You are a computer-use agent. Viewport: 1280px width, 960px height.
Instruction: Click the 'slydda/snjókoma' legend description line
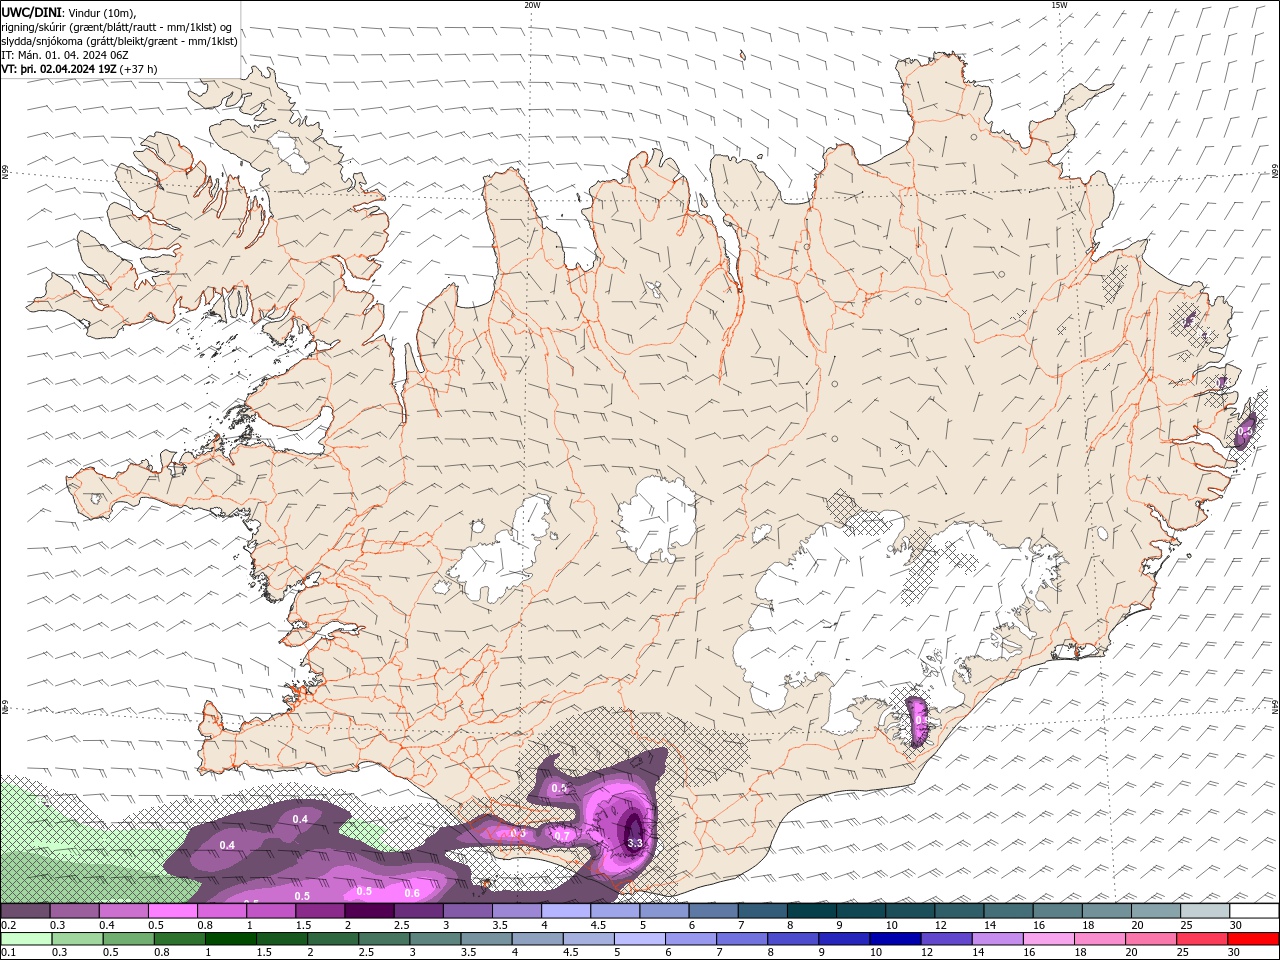click(x=120, y=41)
